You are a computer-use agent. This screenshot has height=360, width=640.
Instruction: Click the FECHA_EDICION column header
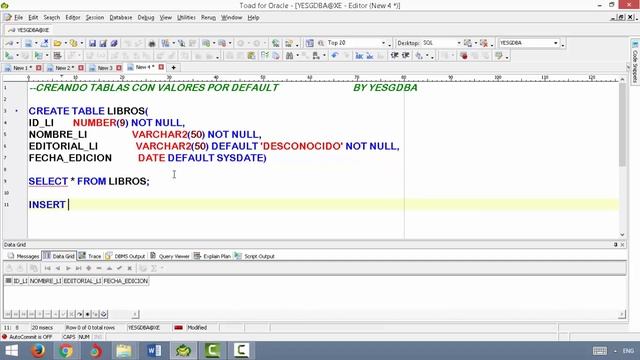tap(125, 281)
